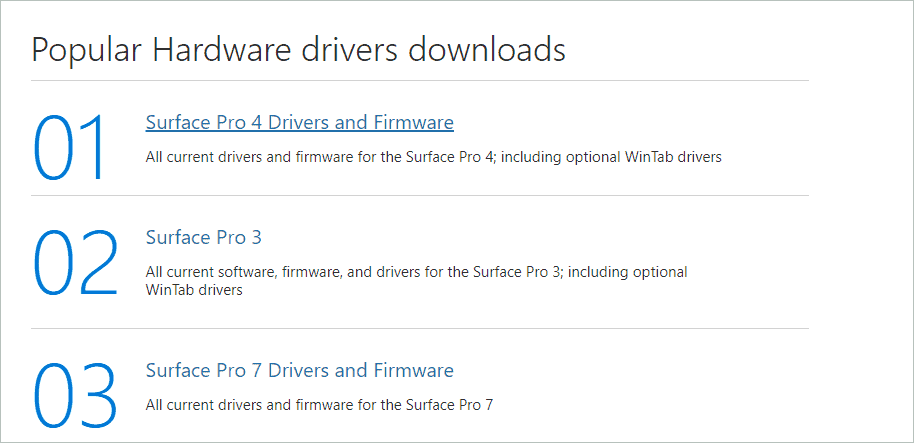Viewport: 914px width, 443px height.
Task: Click the Surface Pro 3 software description text
Action: click(416, 280)
